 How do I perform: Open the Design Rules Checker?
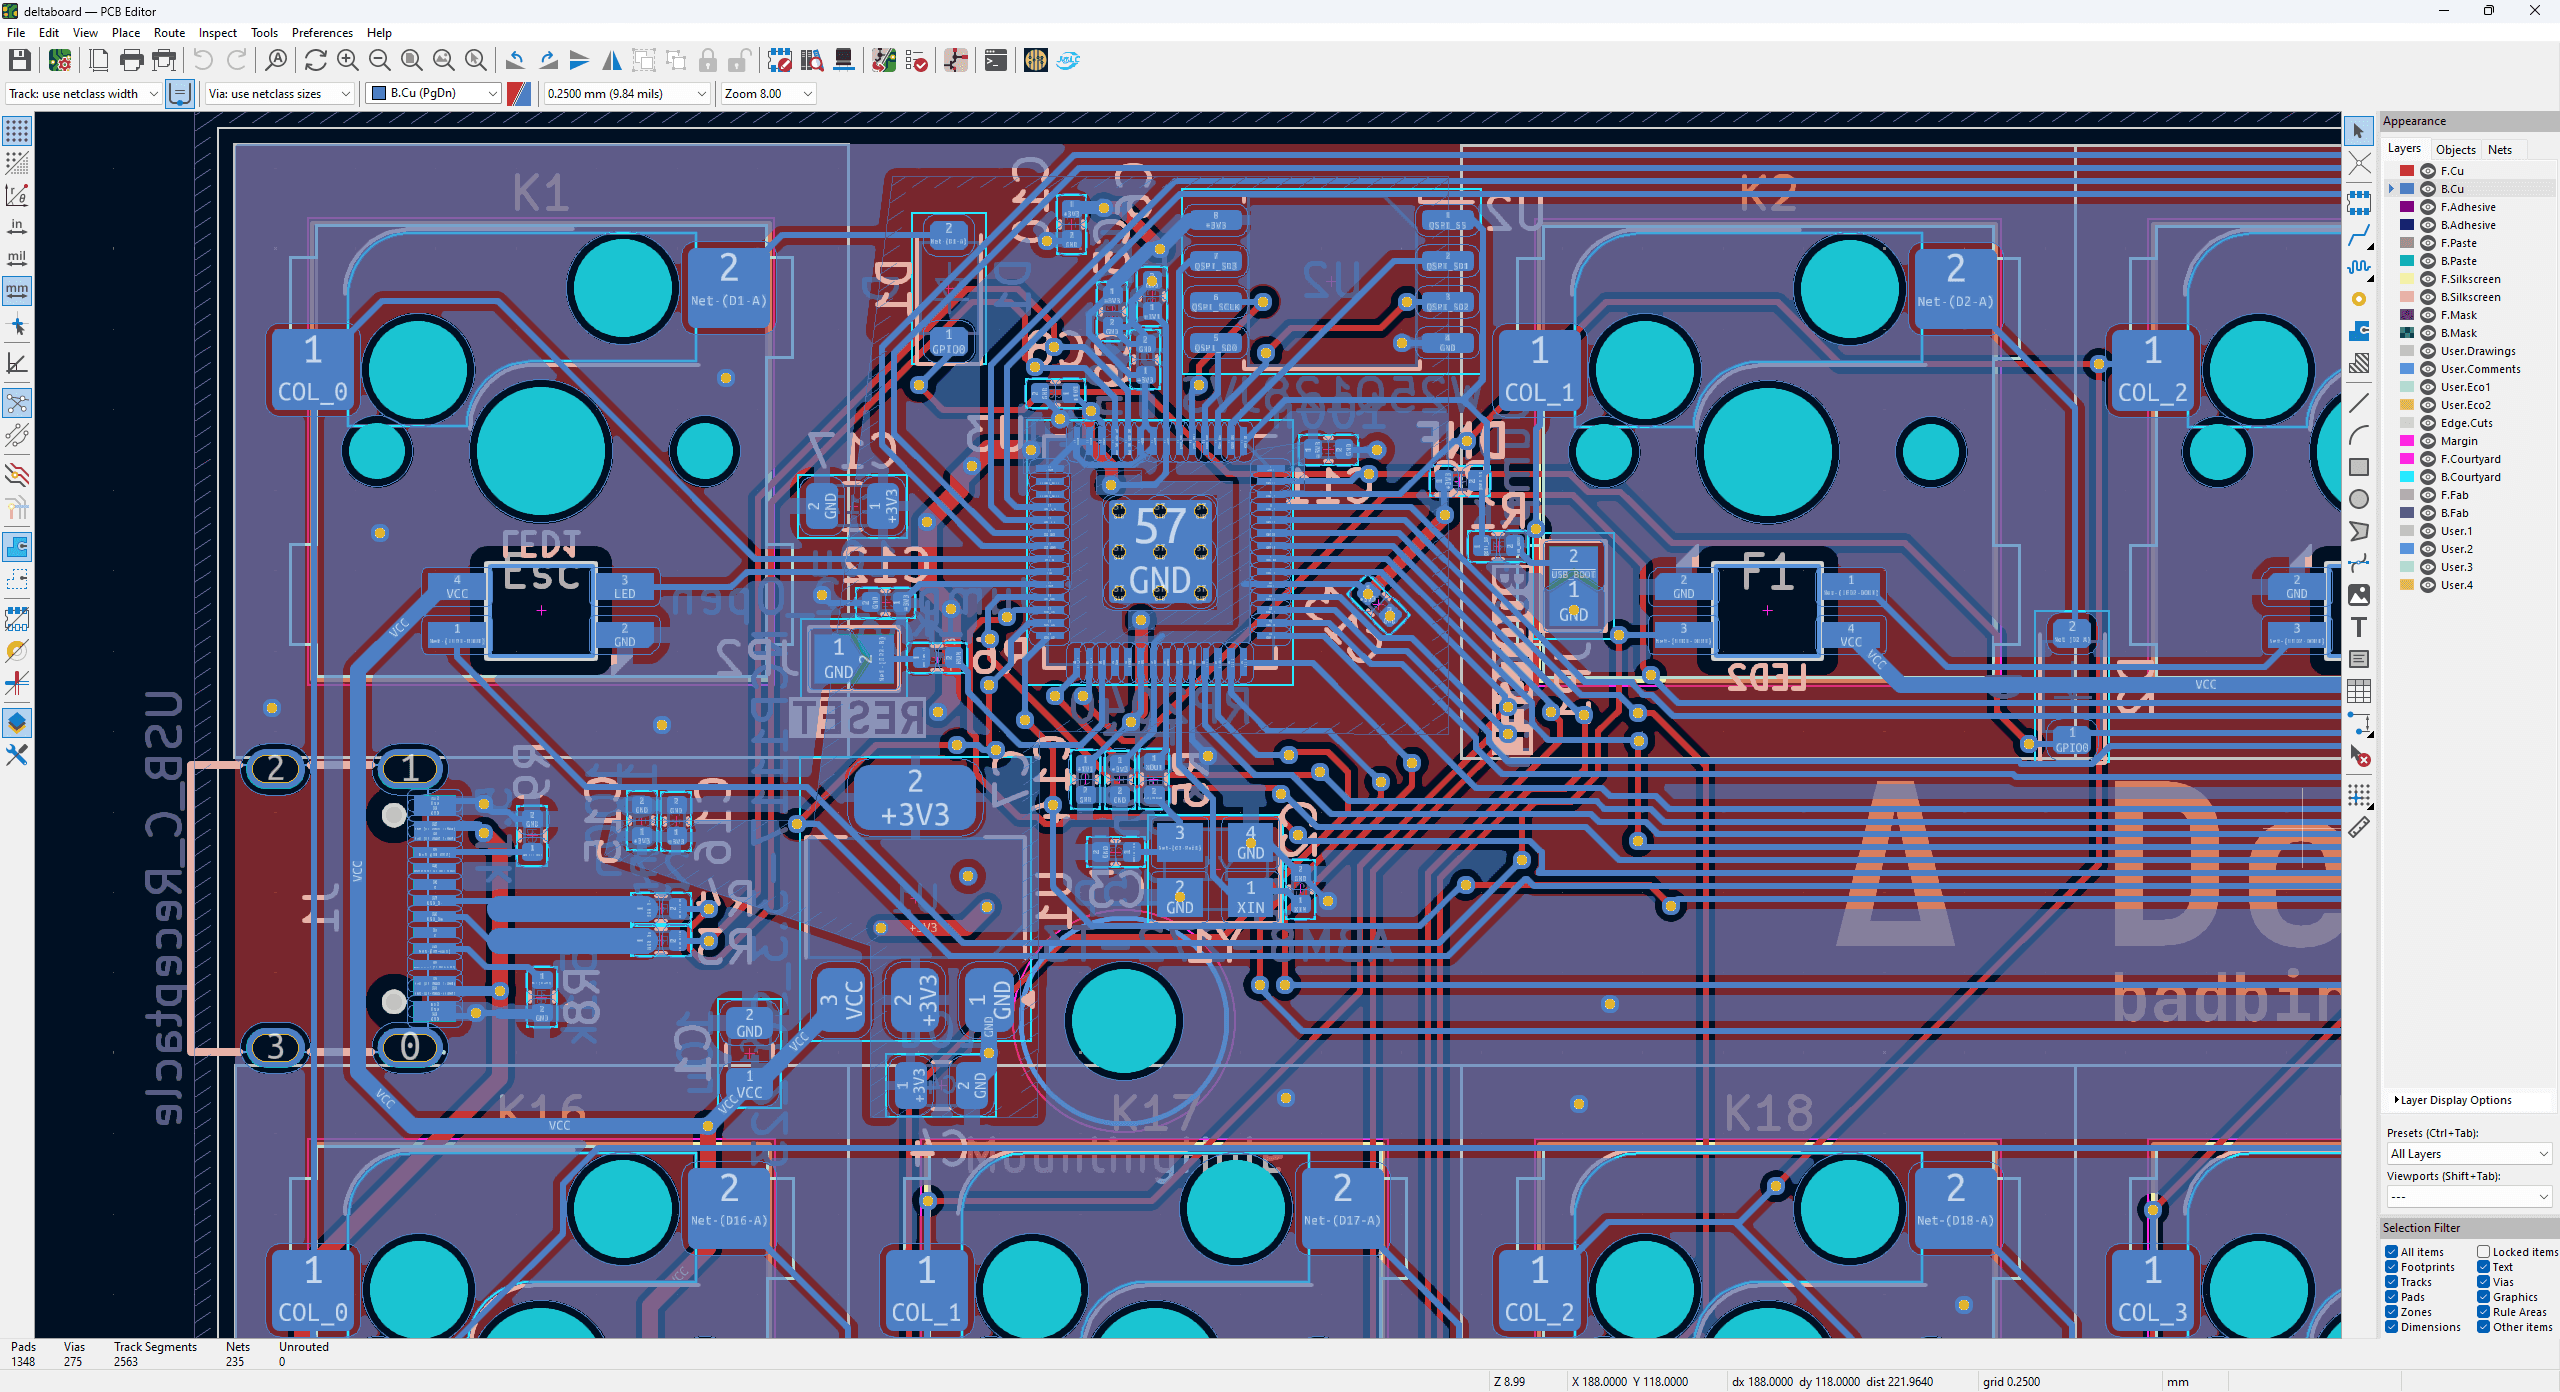coord(916,61)
